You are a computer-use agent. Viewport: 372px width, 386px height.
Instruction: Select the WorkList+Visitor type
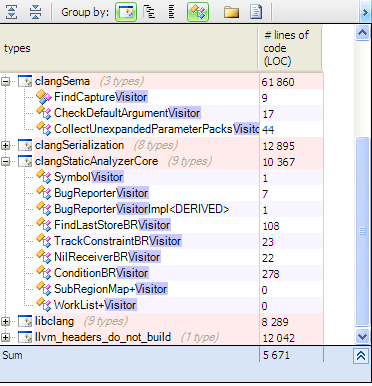[x=95, y=305]
